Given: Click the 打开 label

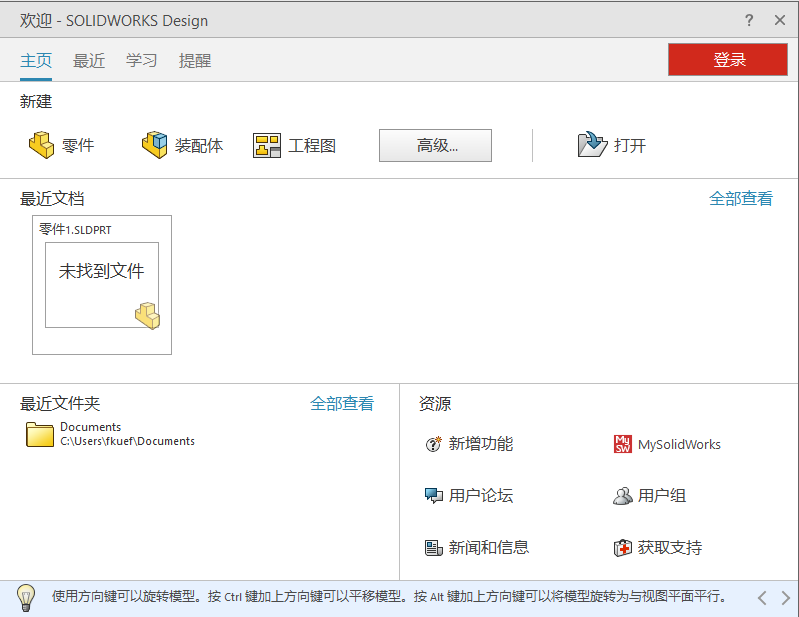Looking at the screenshot, I should (x=630, y=146).
